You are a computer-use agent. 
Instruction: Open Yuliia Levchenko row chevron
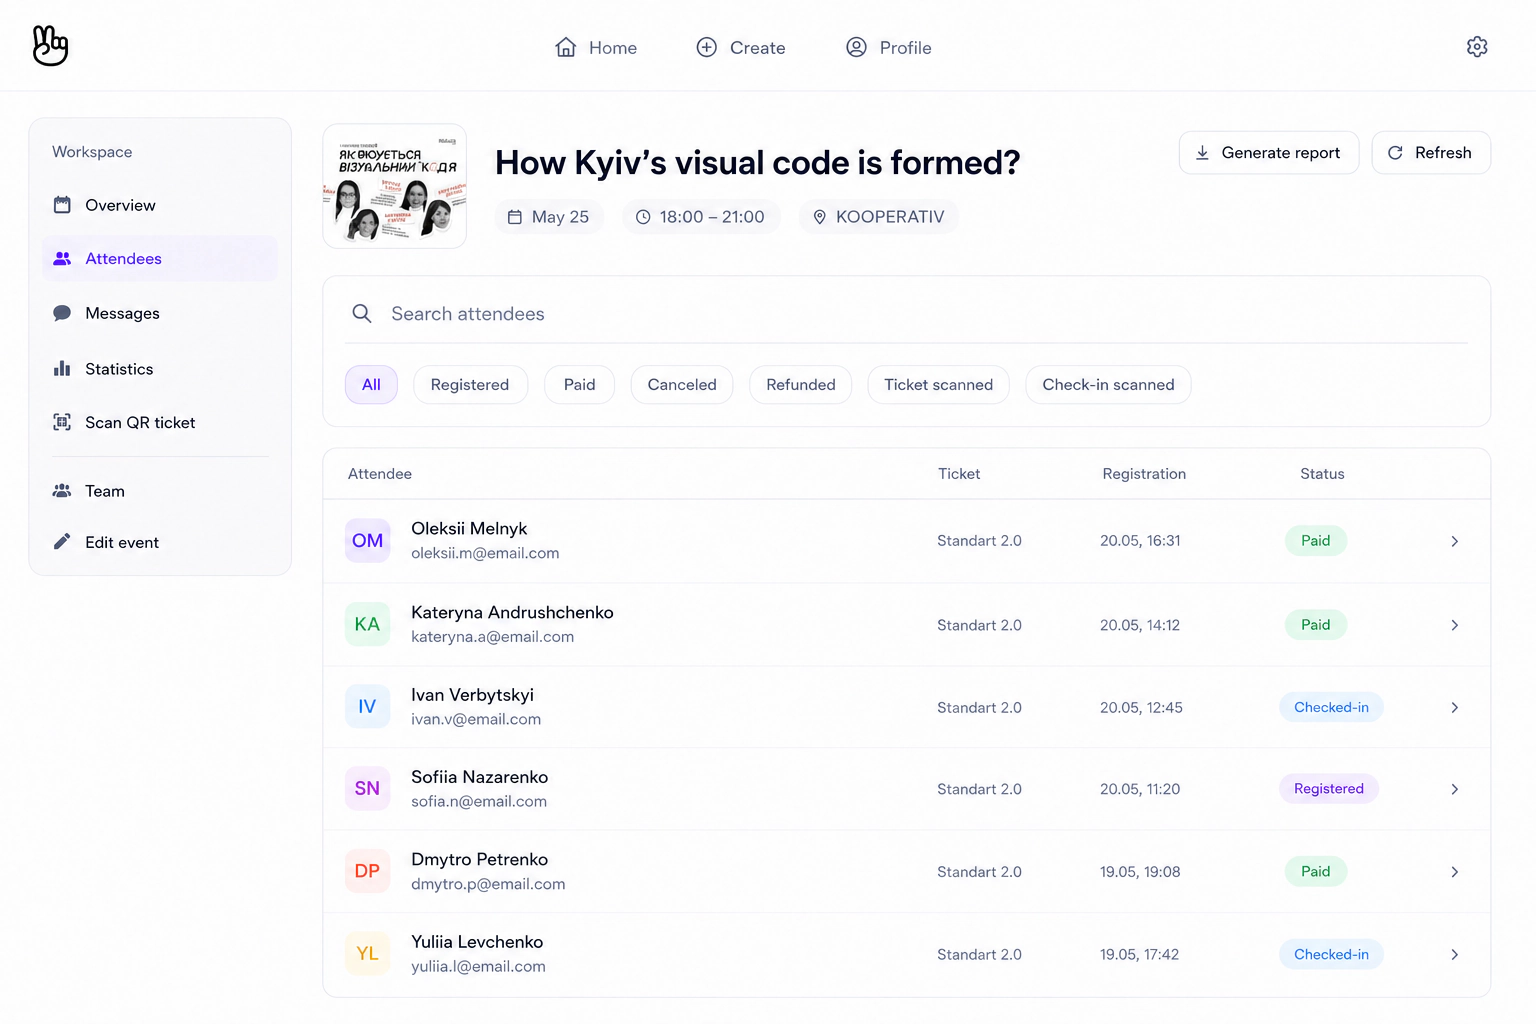tap(1455, 955)
